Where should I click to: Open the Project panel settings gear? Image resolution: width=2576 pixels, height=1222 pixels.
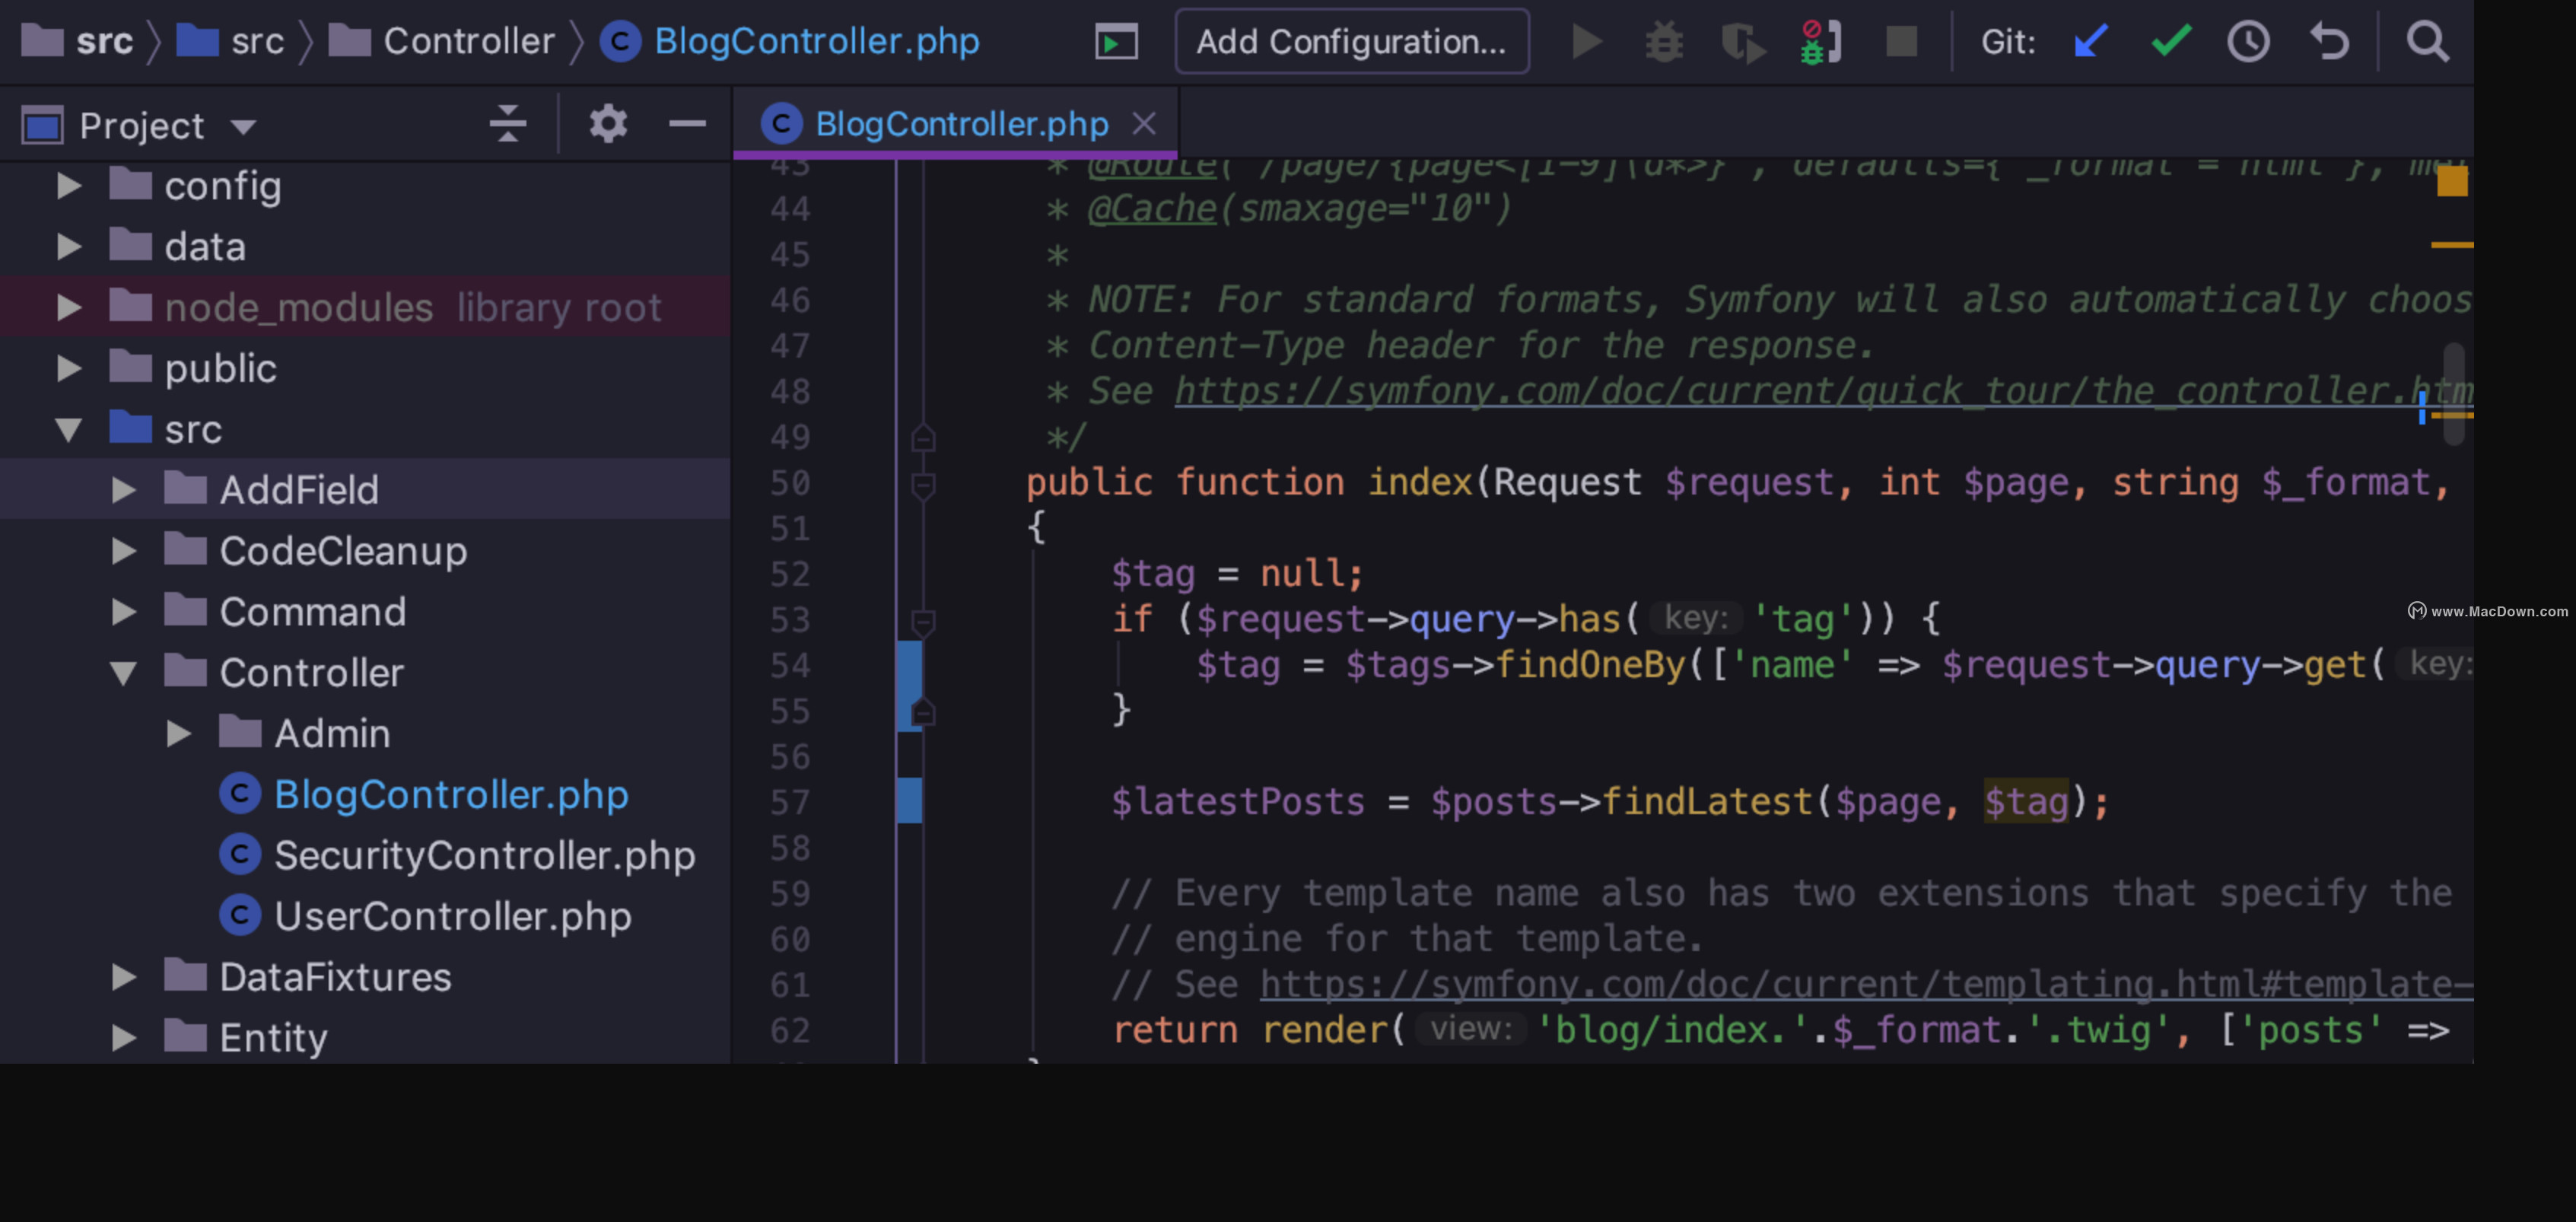click(608, 123)
